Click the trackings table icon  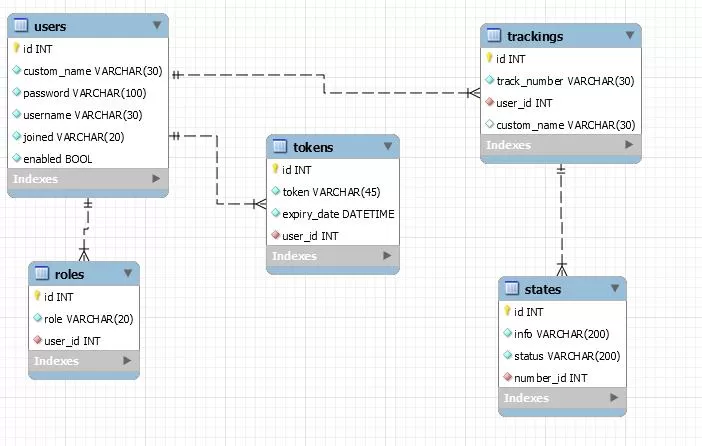click(x=493, y=35)
